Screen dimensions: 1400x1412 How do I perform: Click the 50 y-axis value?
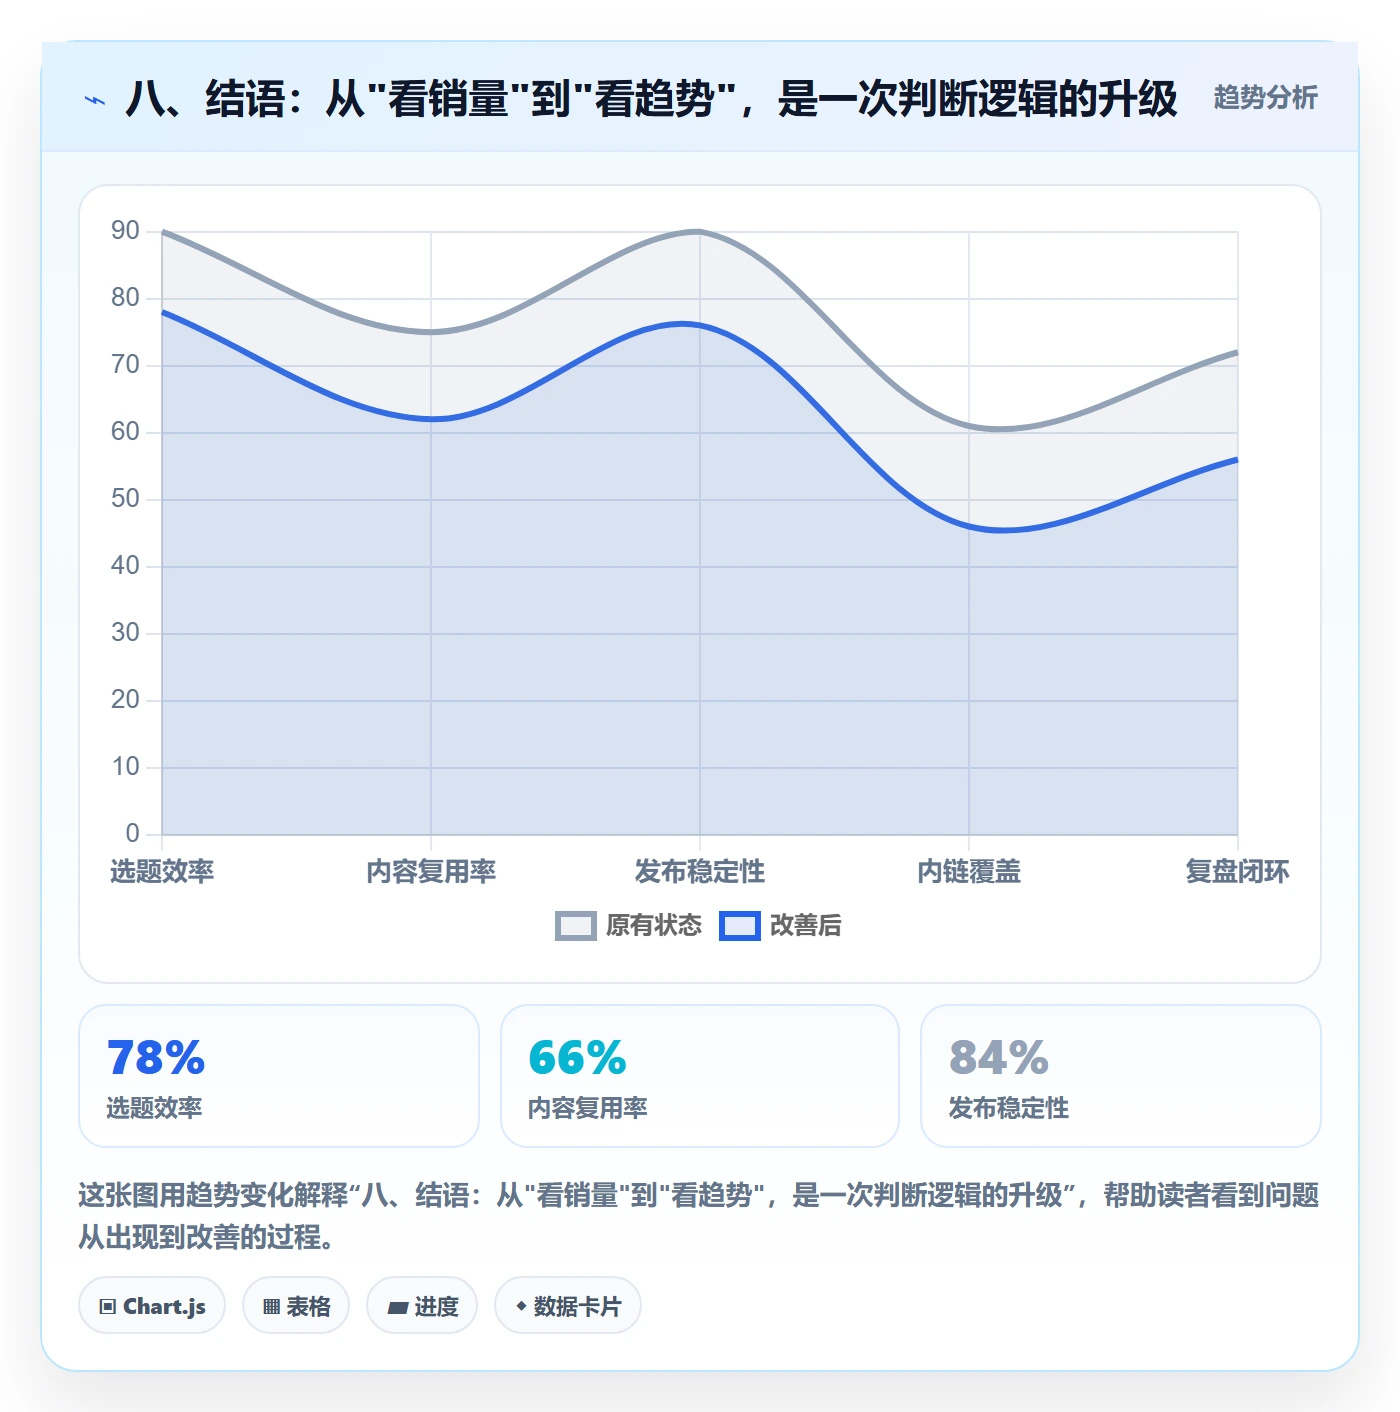tap(125, 499)
